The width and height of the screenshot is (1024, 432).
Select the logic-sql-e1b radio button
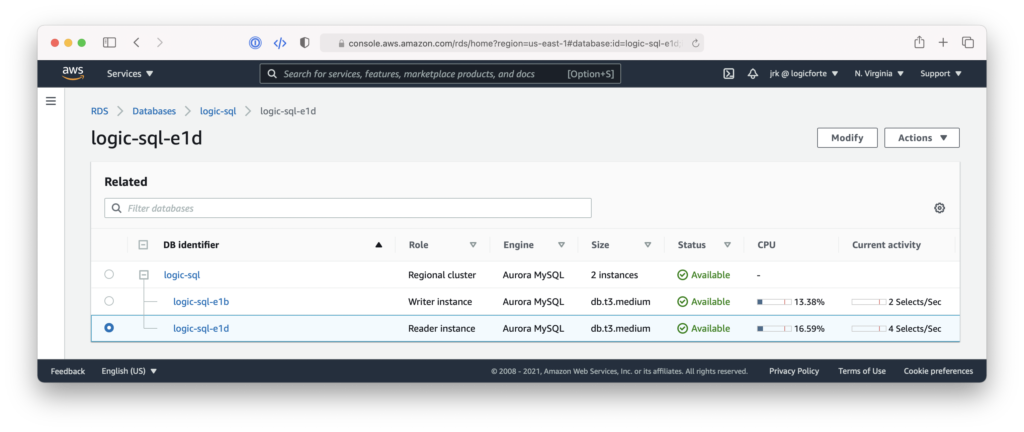pyautogui.click(x=109, y=301)
